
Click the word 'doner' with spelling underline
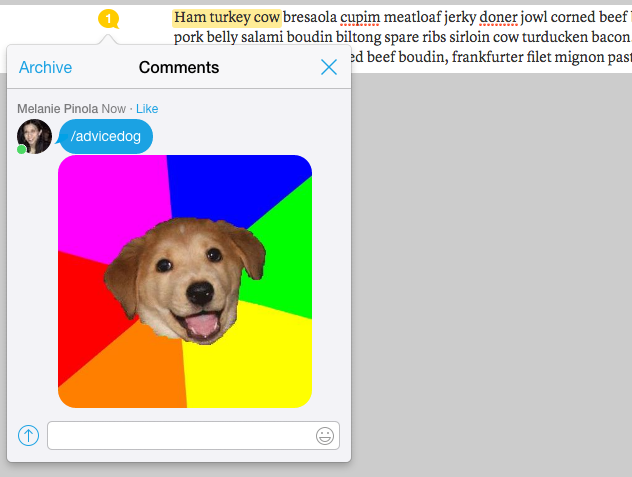pos(498,17)
